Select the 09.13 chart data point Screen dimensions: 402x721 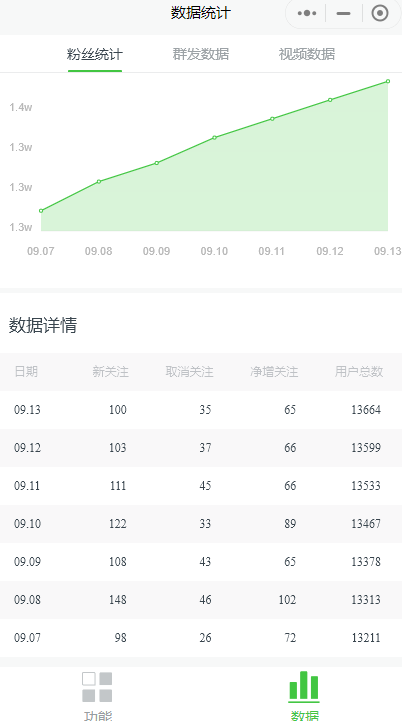388,81
